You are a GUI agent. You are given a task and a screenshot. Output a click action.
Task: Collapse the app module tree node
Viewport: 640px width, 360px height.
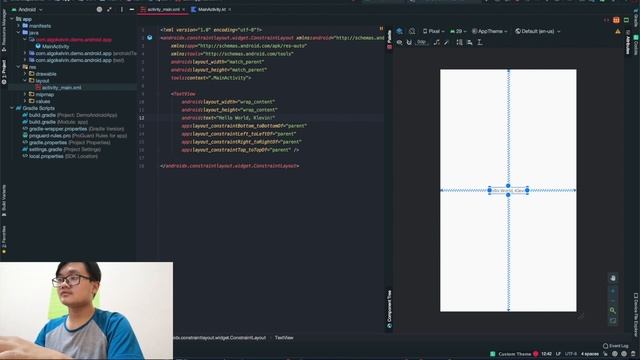point(12,19)
